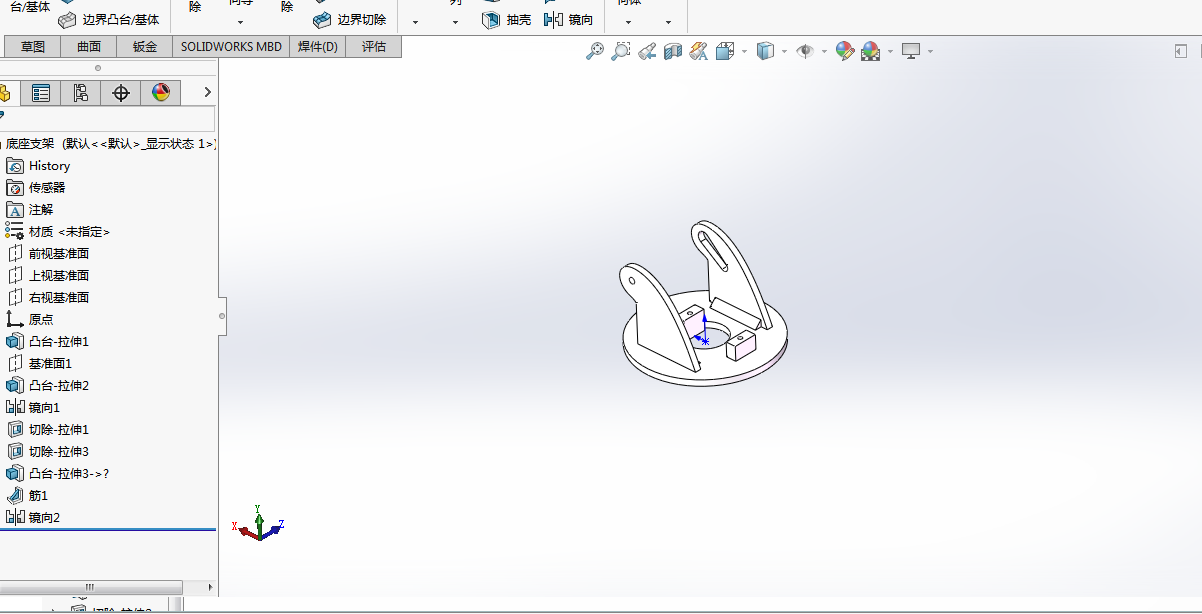
Task: Switch to the 钣金 (Sheet Metal) tab
Action: click(145, 46)
